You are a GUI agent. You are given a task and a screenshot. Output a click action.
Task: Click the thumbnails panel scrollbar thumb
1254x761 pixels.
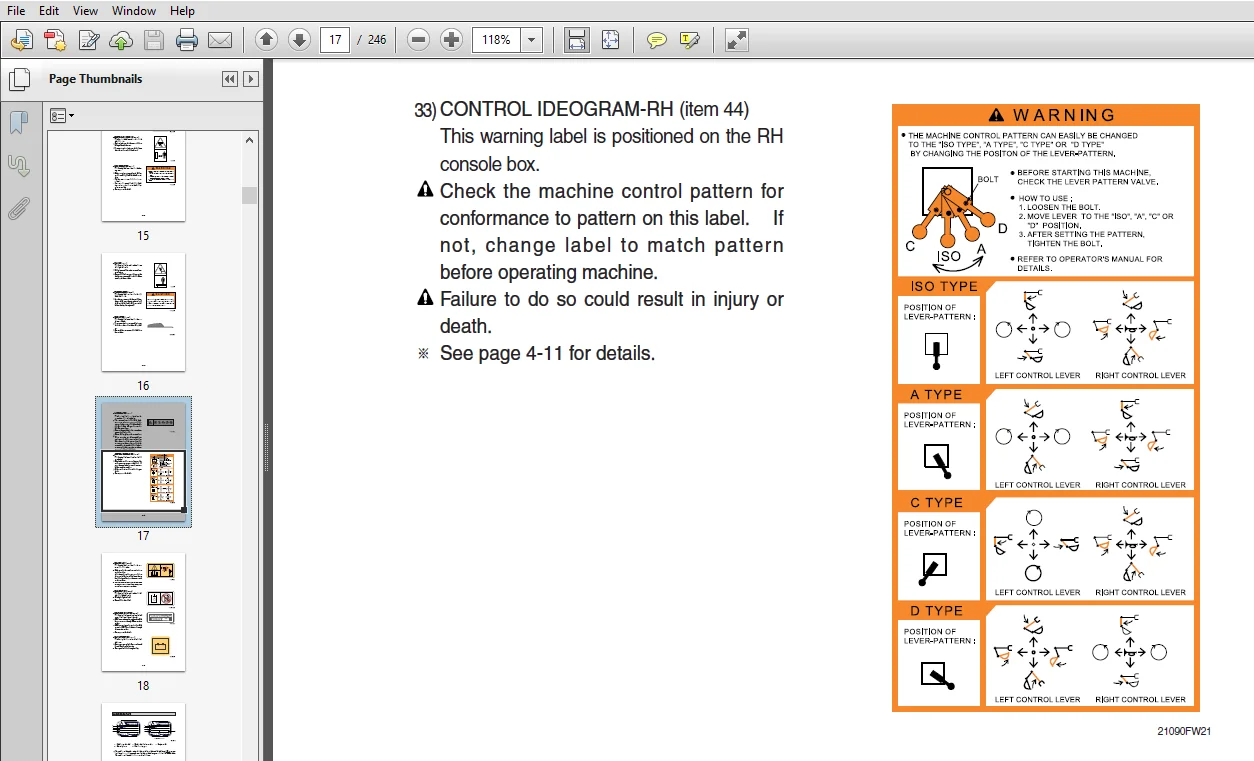250,195
